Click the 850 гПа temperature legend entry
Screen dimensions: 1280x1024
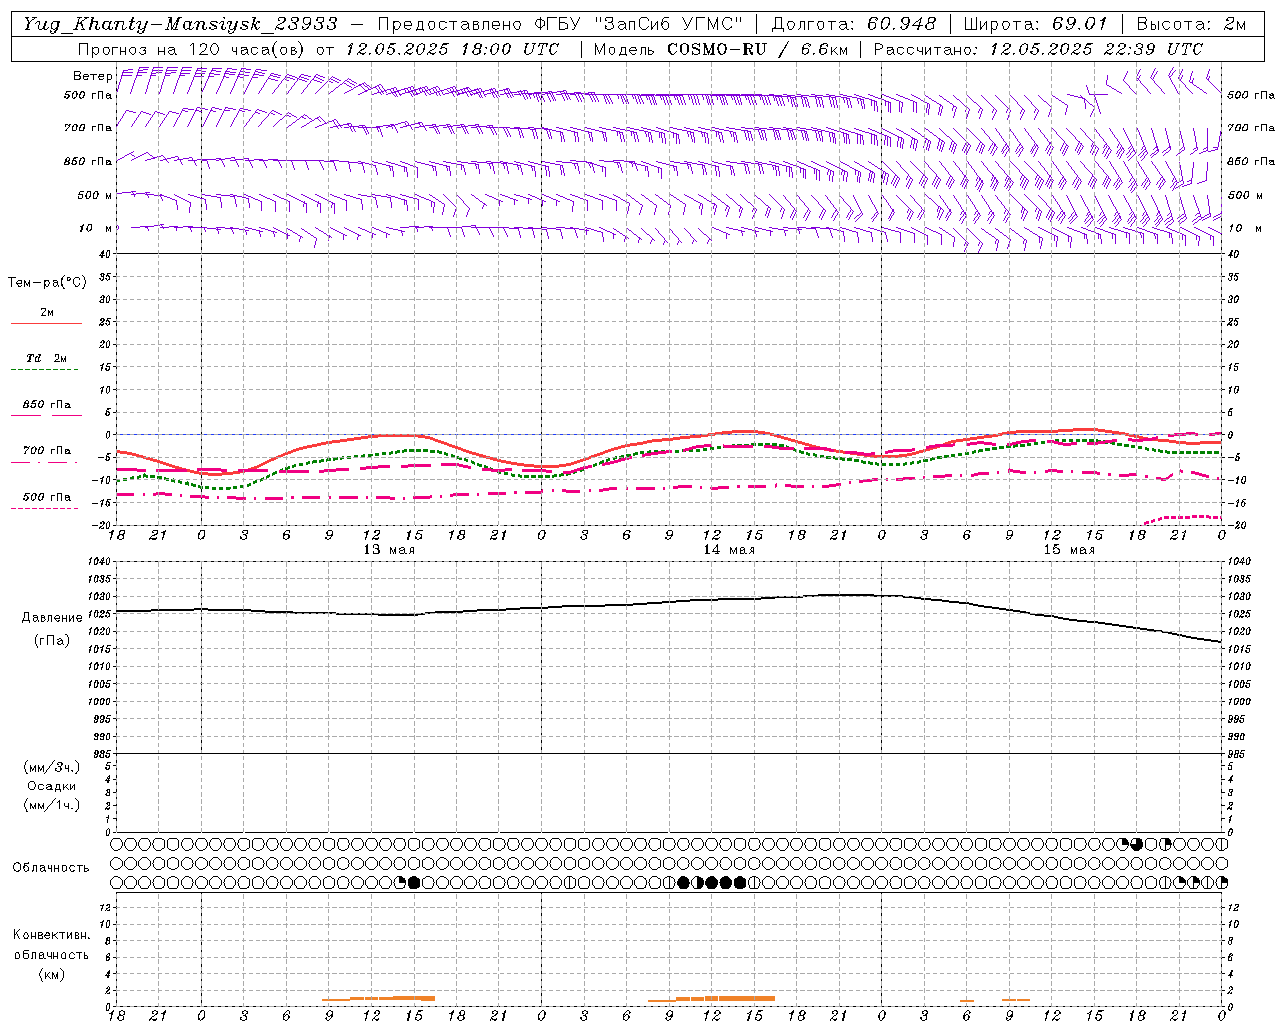[x=47, y=405]
